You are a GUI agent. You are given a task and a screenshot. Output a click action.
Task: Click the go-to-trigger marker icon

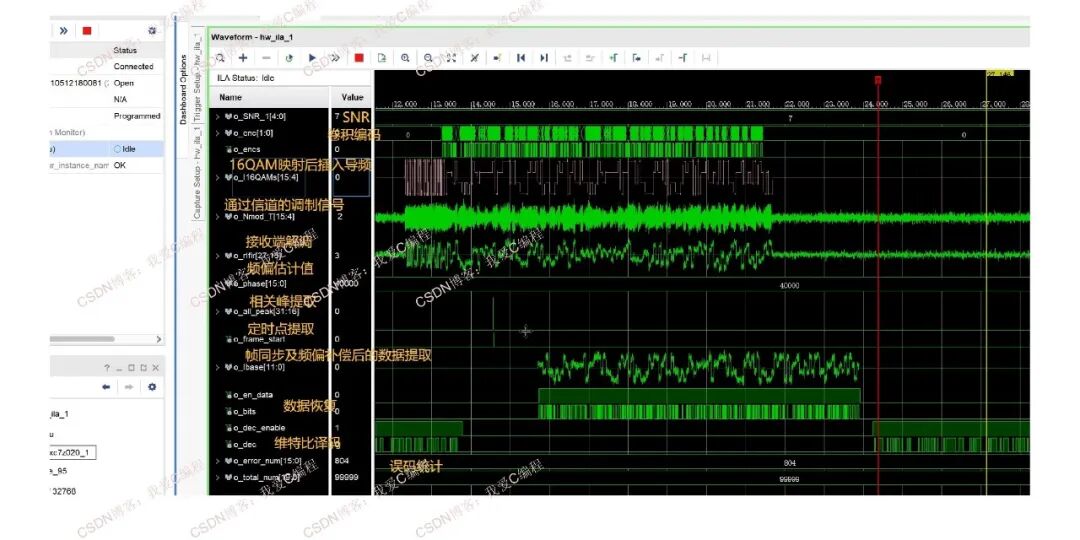tap(497, 58)
